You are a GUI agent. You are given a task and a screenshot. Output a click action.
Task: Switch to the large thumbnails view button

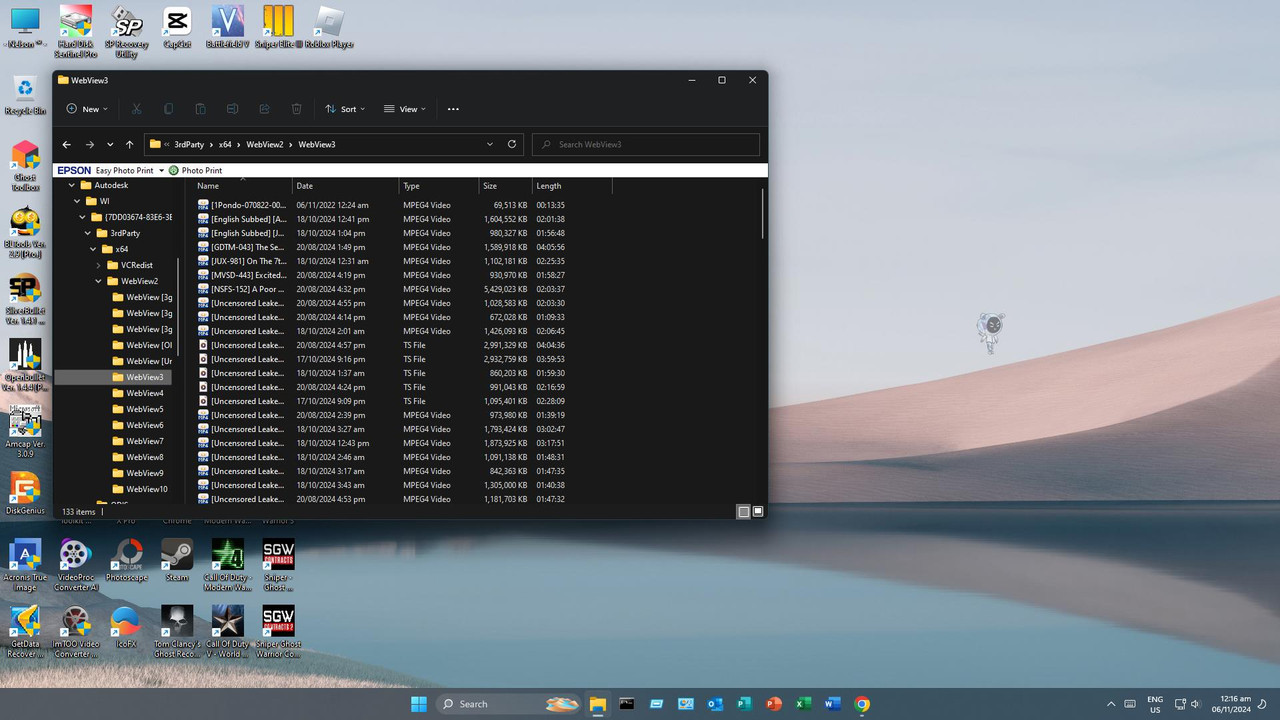click(x=758, y=511)
